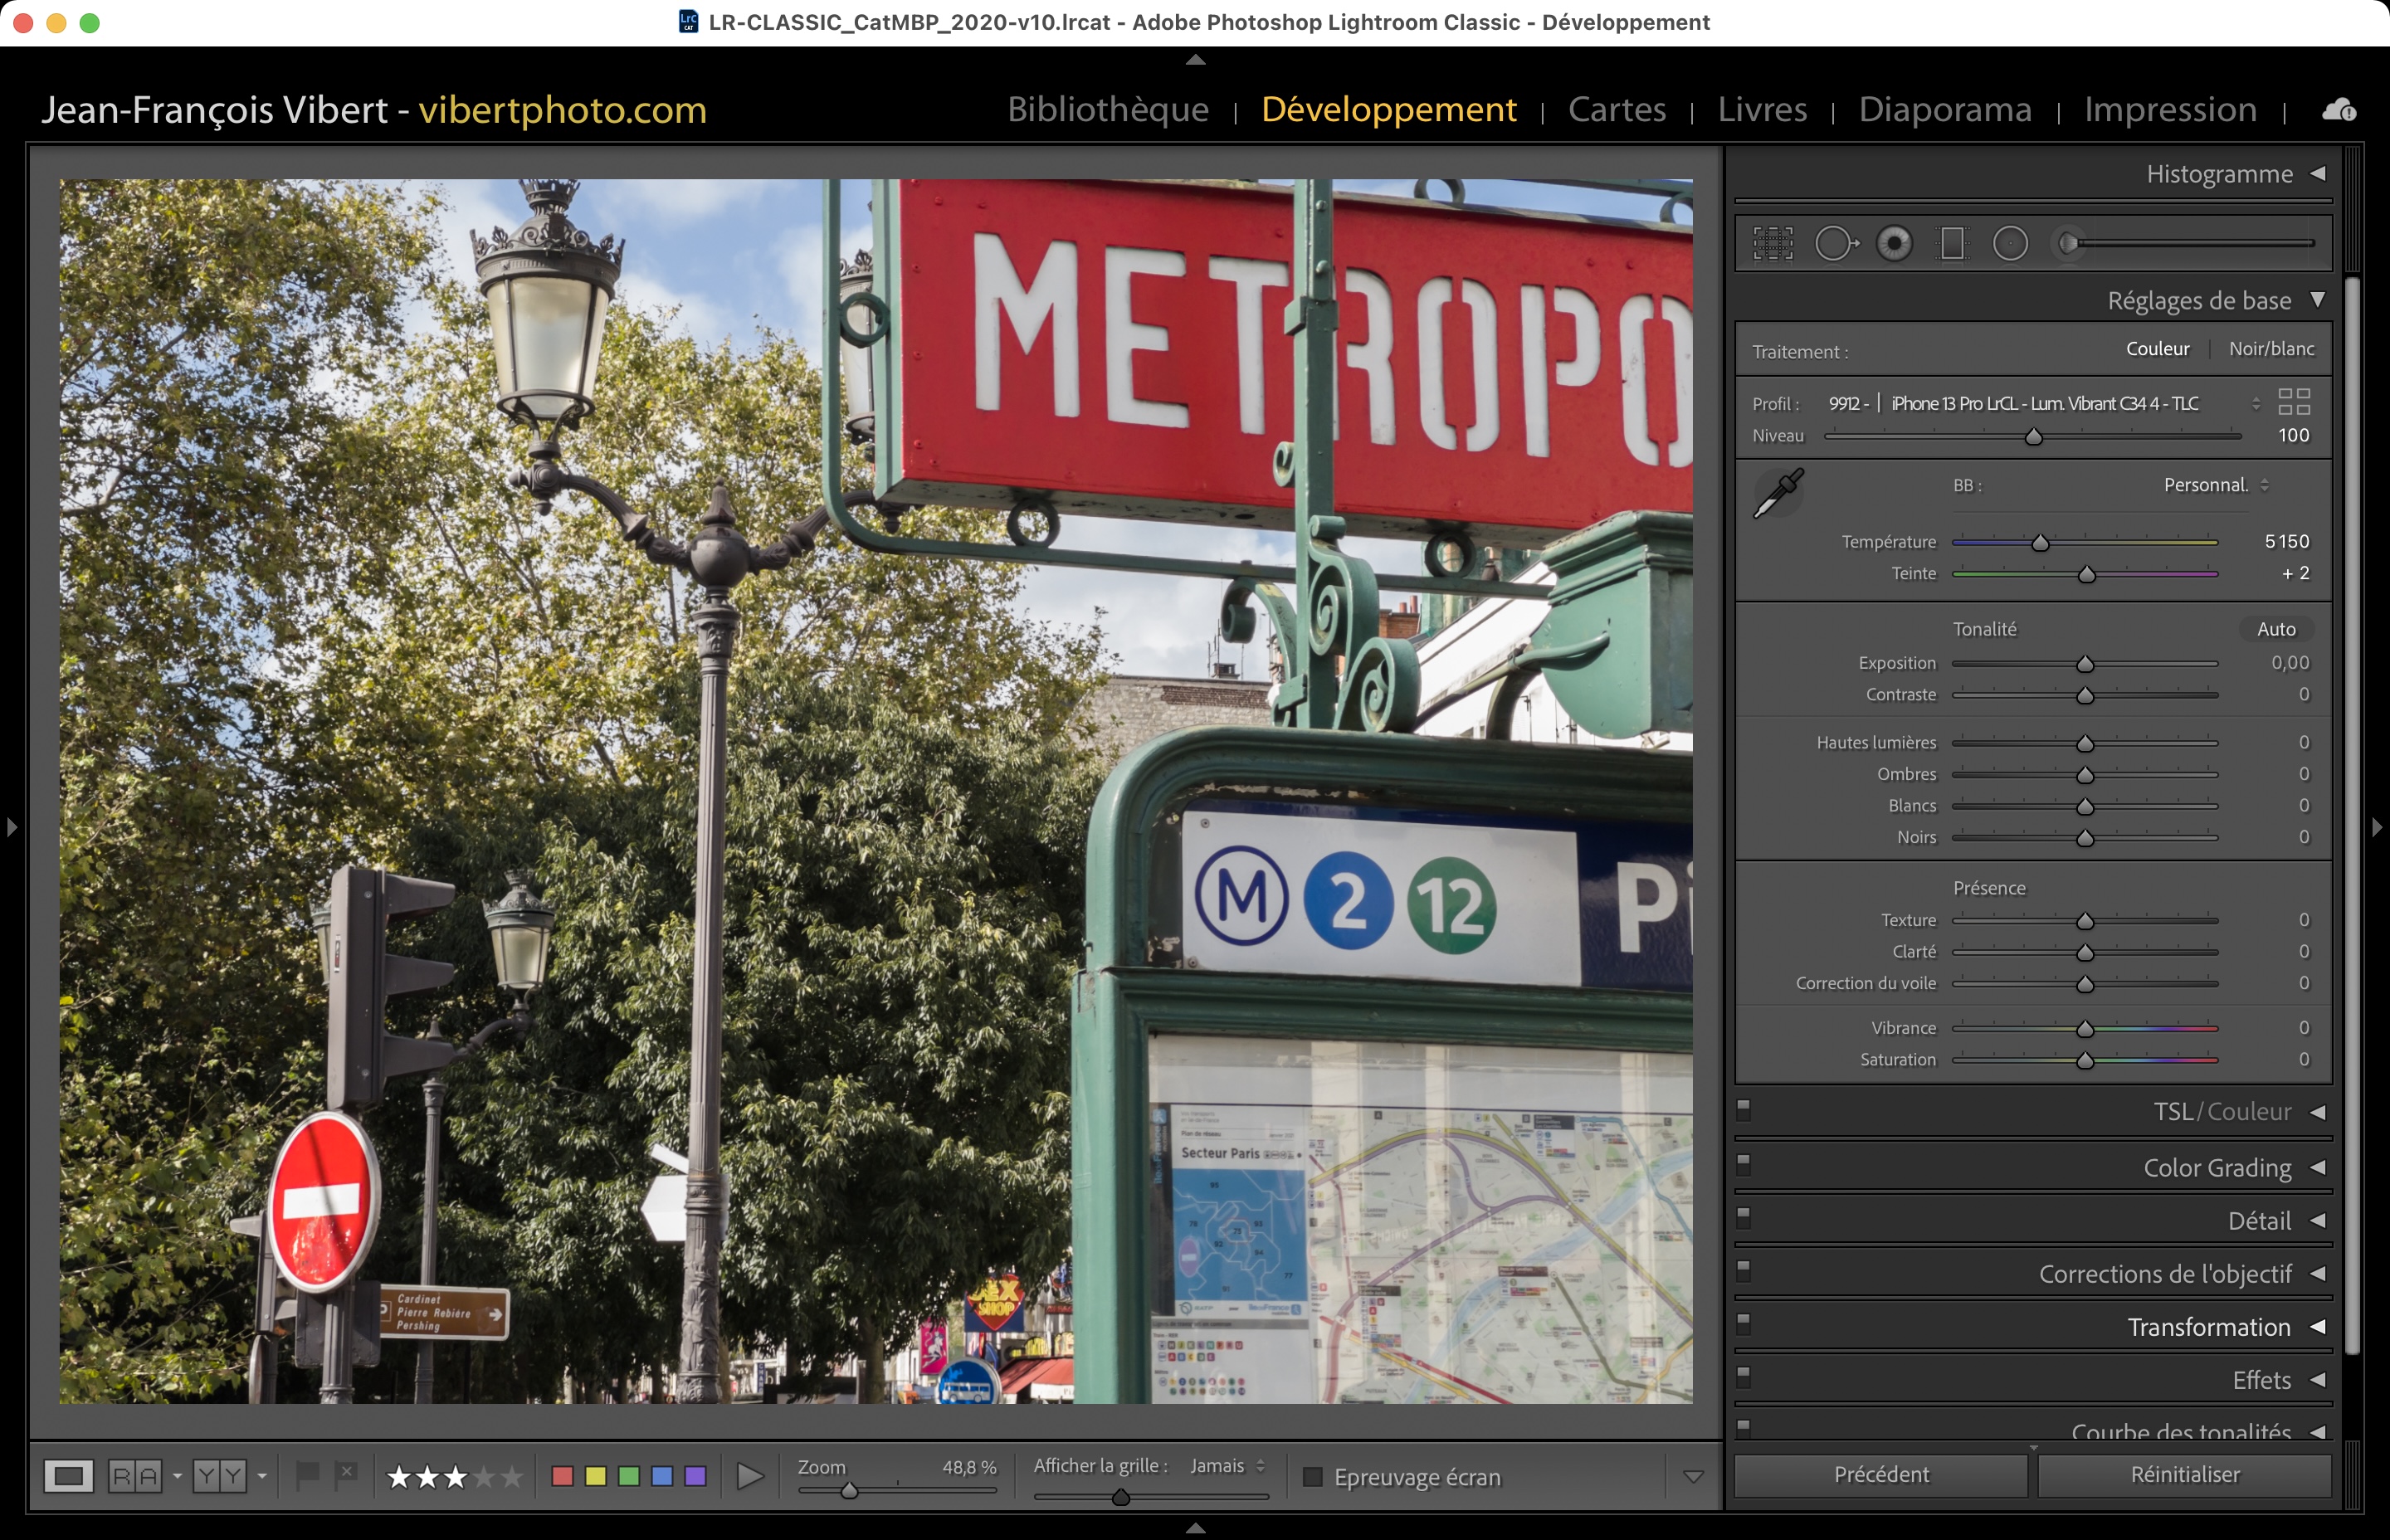2390x1540 pixels.
Task: Expand the Color Grading panel
Action: pyautogui.click(x=2216, y=1168)
